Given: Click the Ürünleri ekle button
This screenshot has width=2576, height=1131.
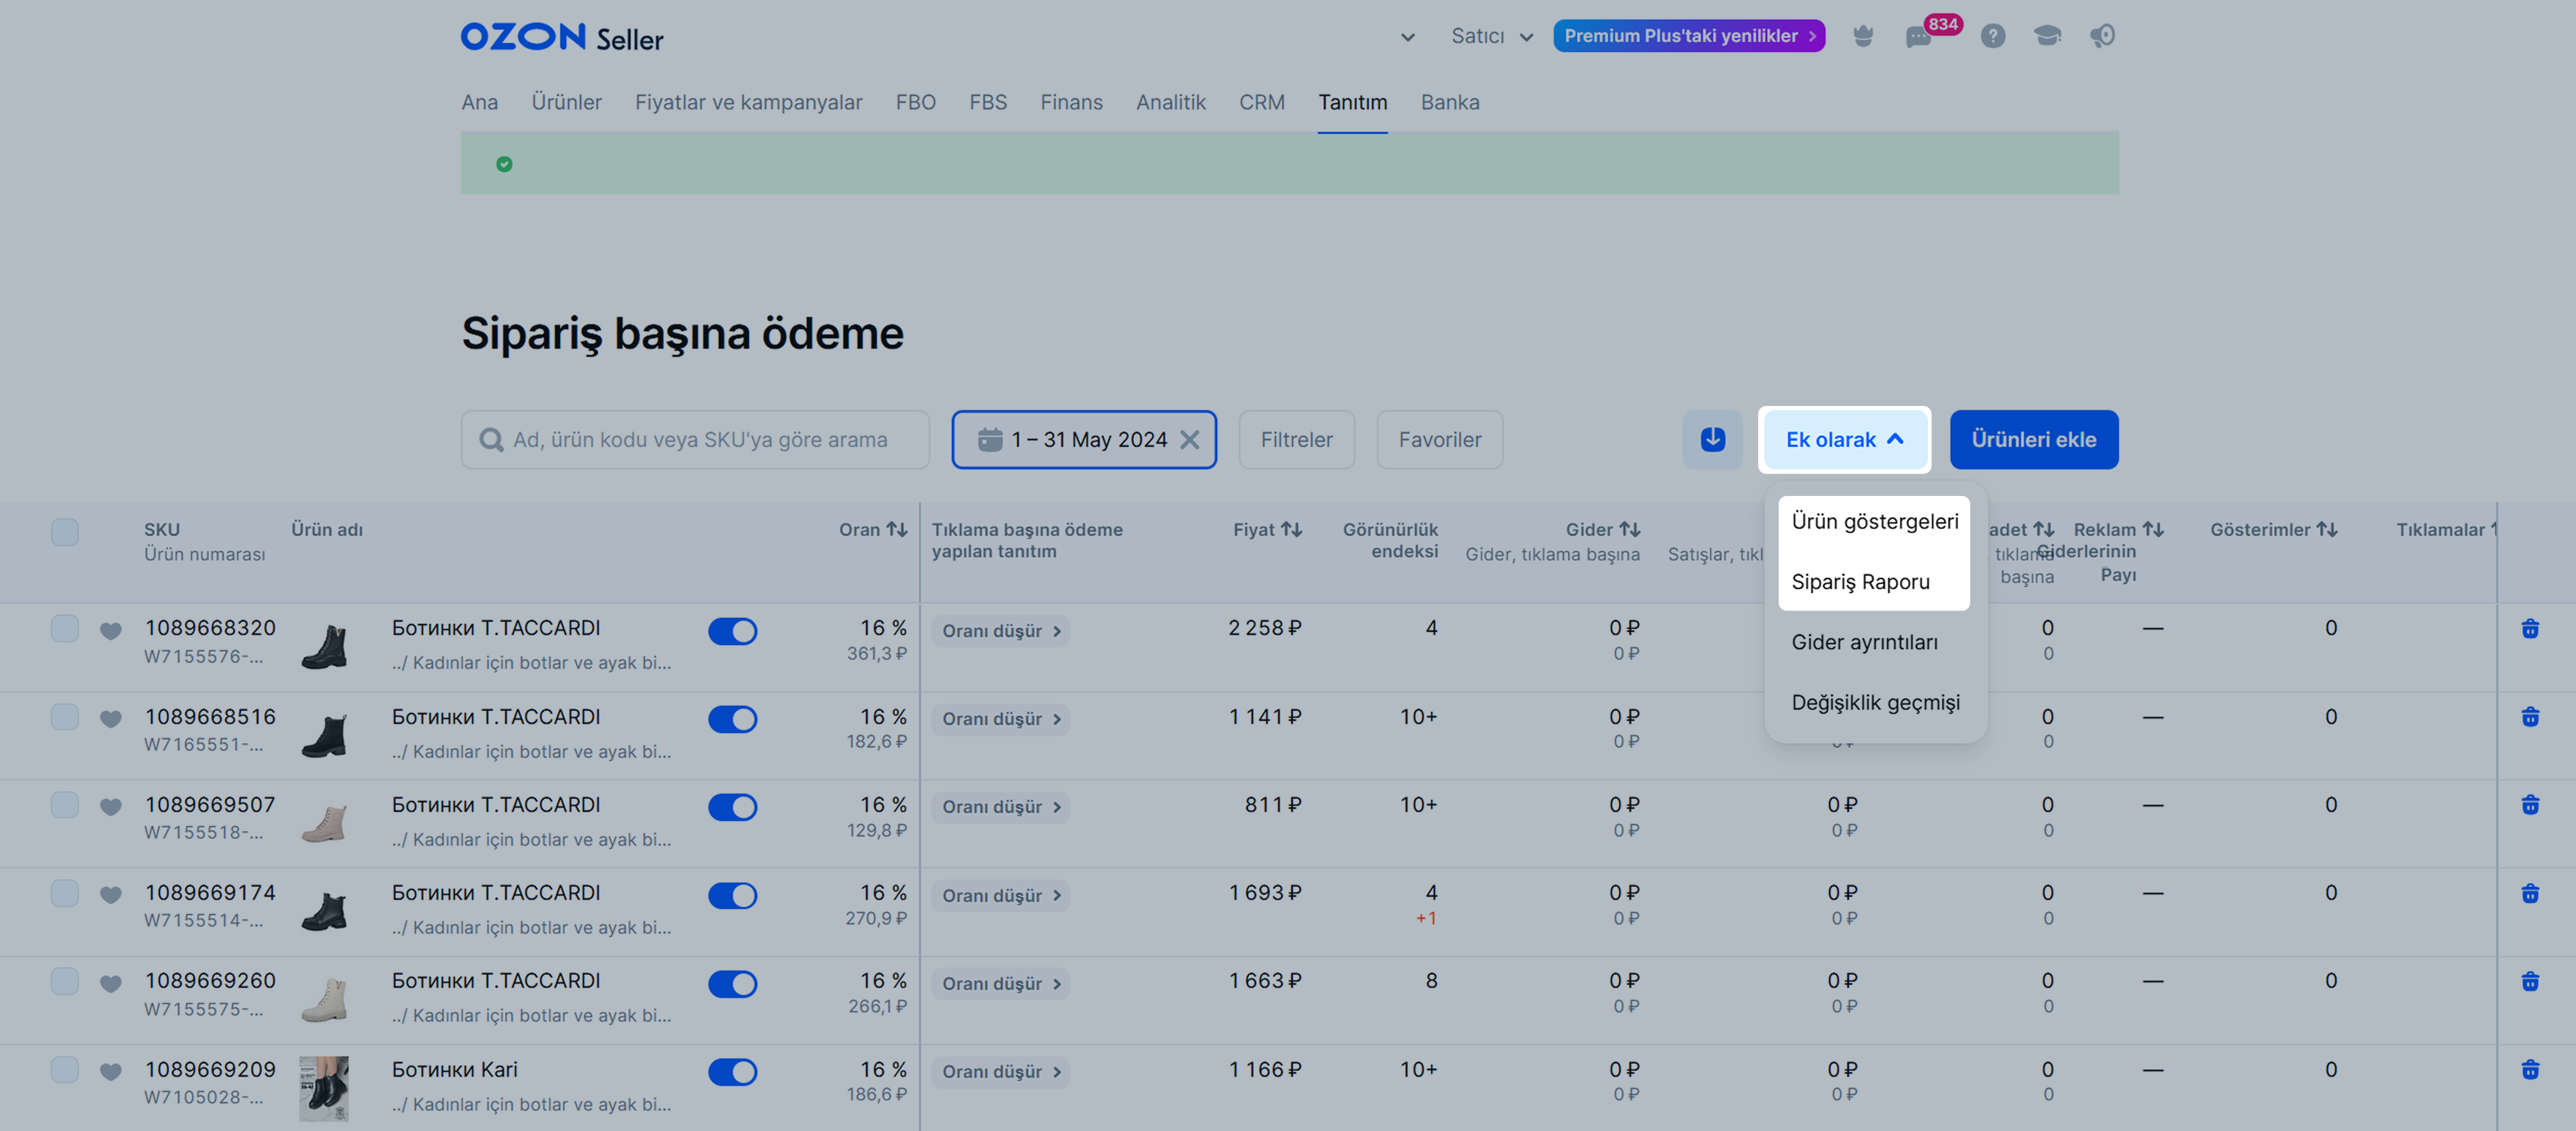Looking at the screenshot, I should [x=2033, y=439].
